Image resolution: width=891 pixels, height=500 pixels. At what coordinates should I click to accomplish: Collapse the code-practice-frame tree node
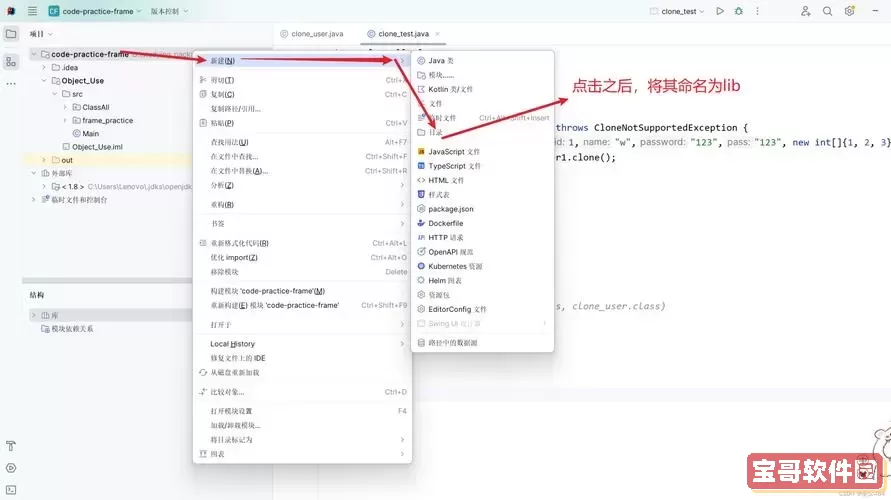tap(34, 55)
